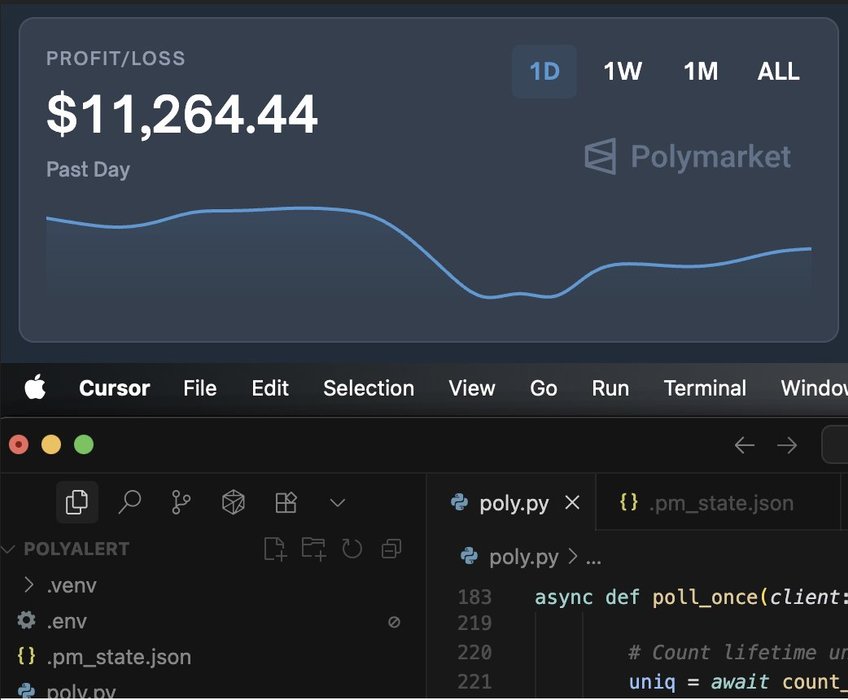The image size is (848, 700).
Task: Collapse all folders in Explorer
Action: click(391, 548)
